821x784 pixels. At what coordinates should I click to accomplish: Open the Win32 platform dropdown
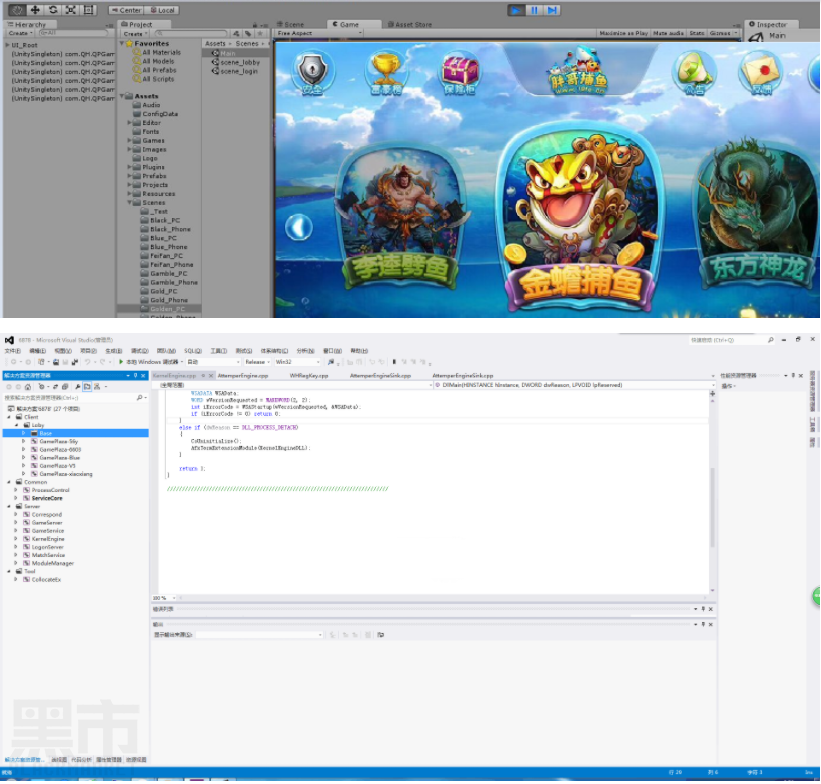click(297, 362)
